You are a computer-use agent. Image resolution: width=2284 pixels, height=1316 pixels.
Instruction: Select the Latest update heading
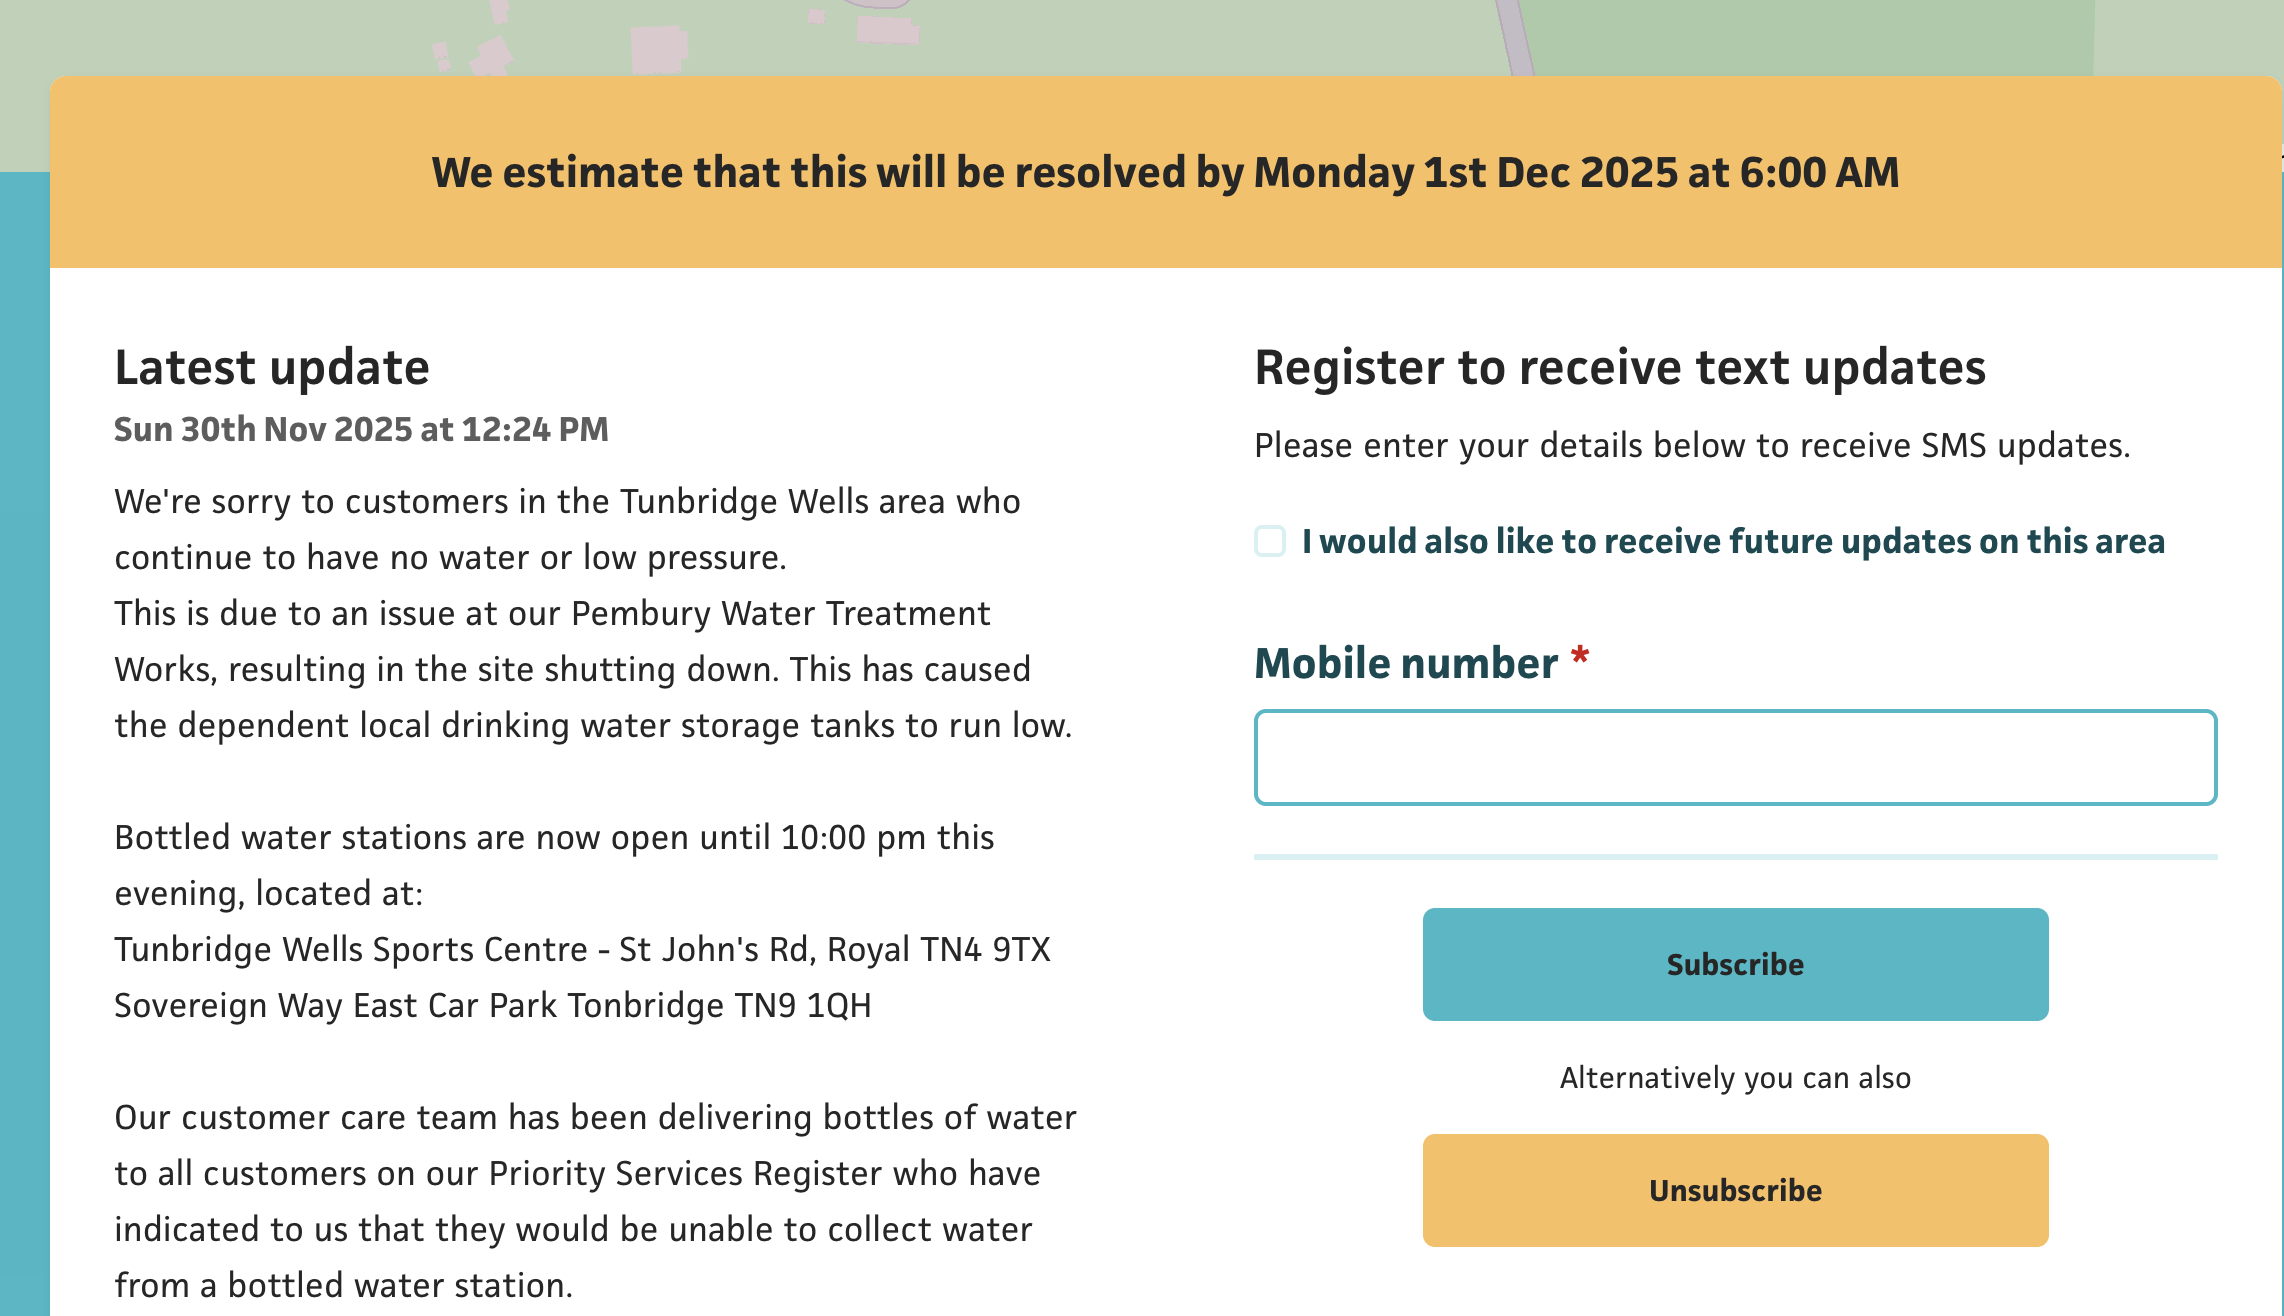271,367
